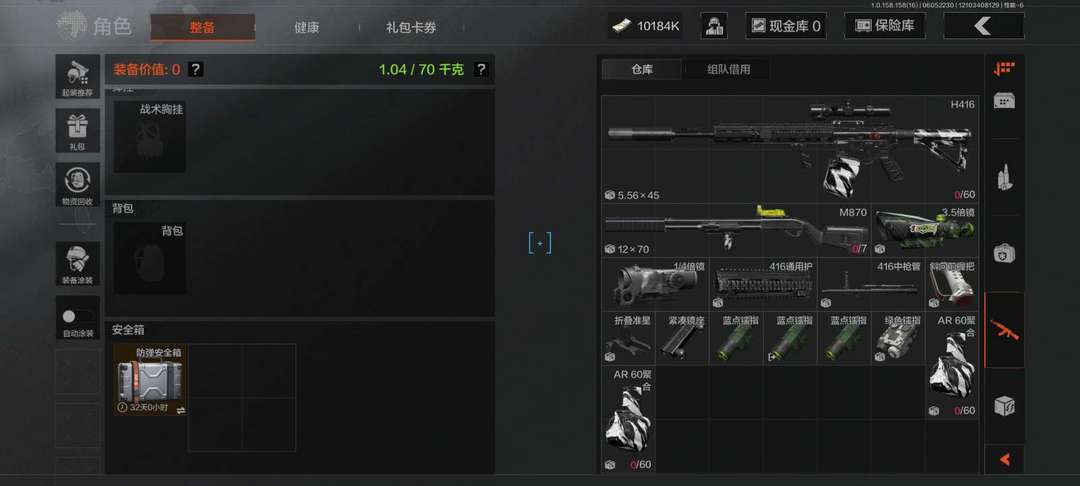Select the H416 rifle in warehouse
The width and height of the screenshot is (1080, 486).
click(x=790, y=149)
